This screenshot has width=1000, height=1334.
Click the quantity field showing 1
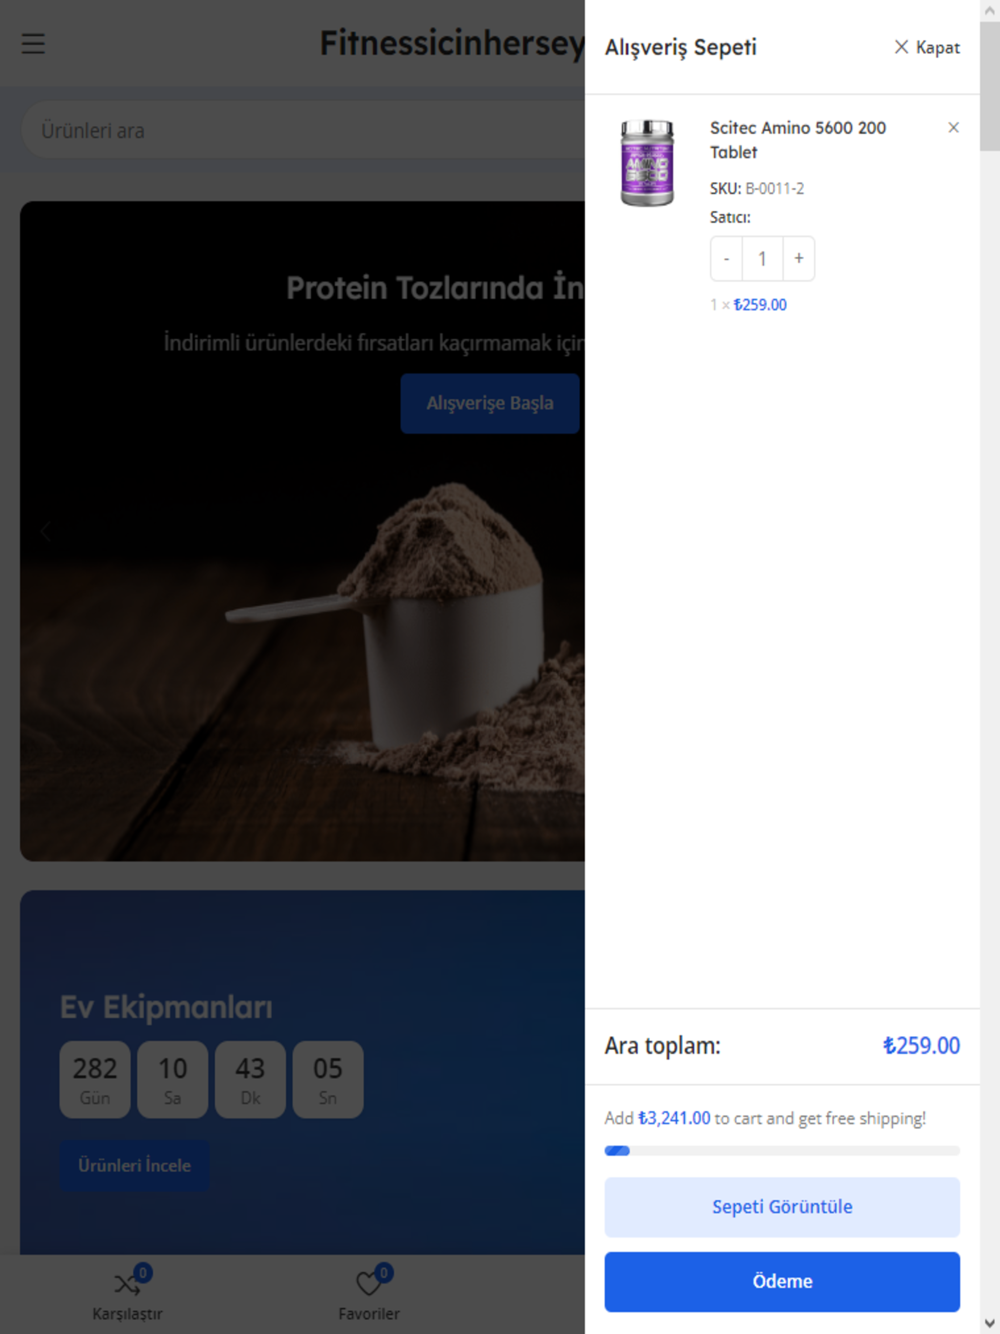click(762, 259)
